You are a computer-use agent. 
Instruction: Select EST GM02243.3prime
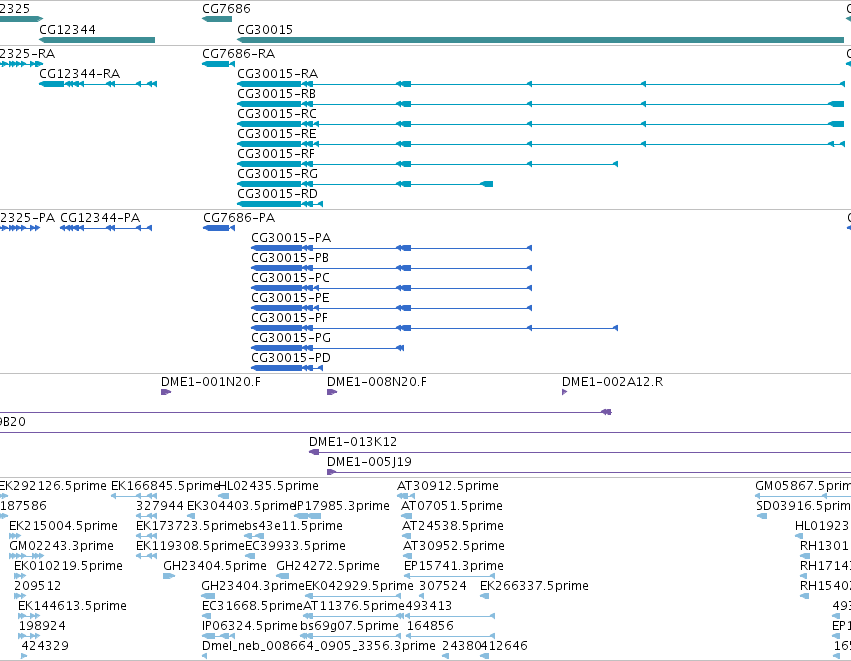coord(61,546)
